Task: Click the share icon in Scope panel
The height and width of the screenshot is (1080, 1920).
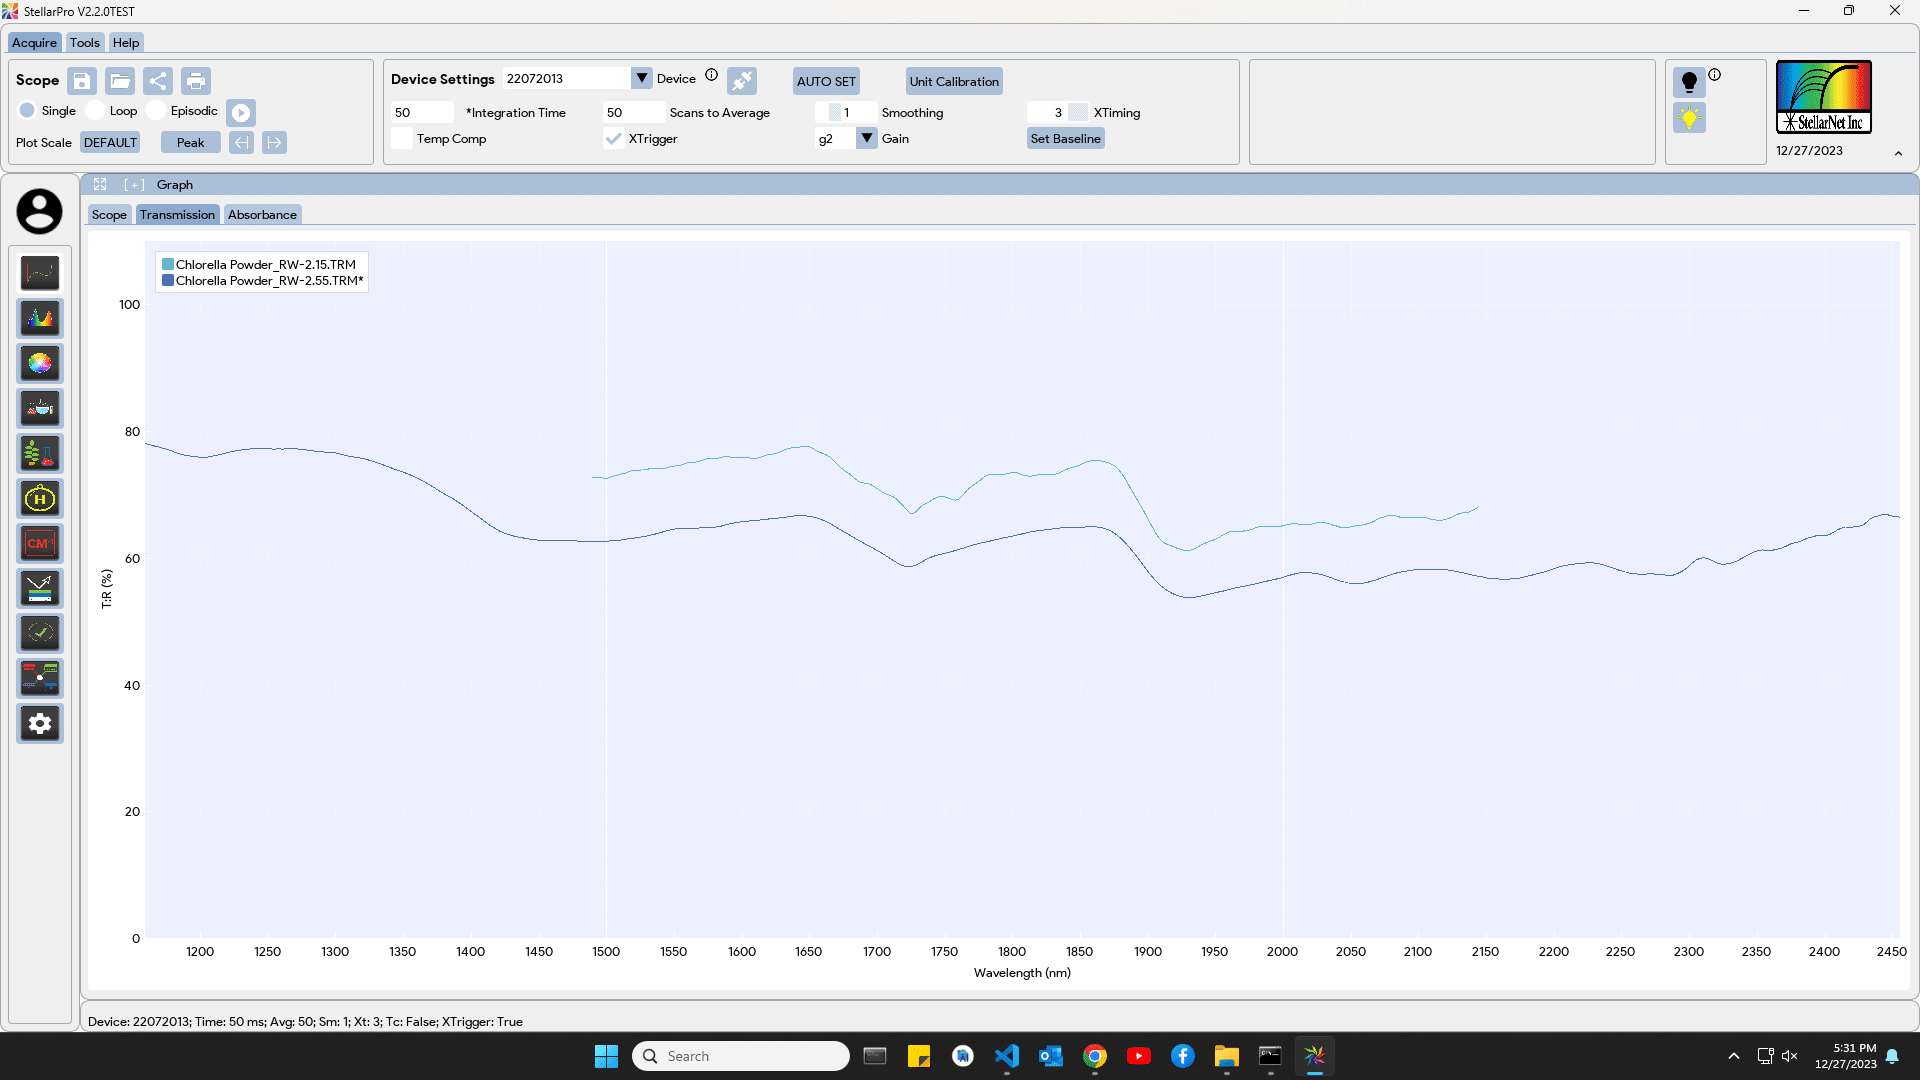Action: coord(158,81)
